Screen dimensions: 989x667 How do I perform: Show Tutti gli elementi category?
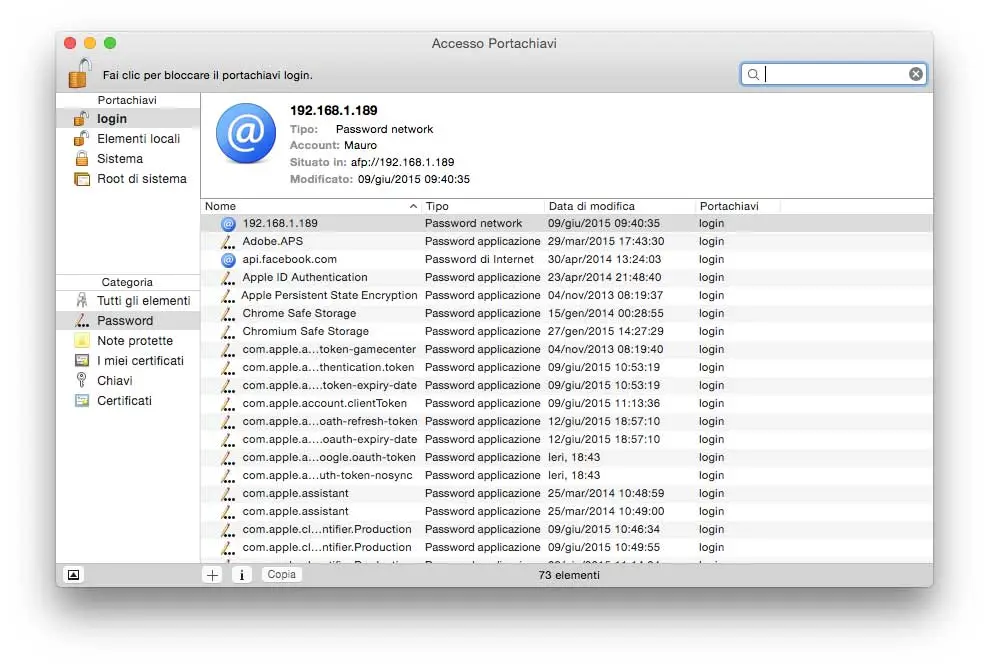click(x=143, y=301)
